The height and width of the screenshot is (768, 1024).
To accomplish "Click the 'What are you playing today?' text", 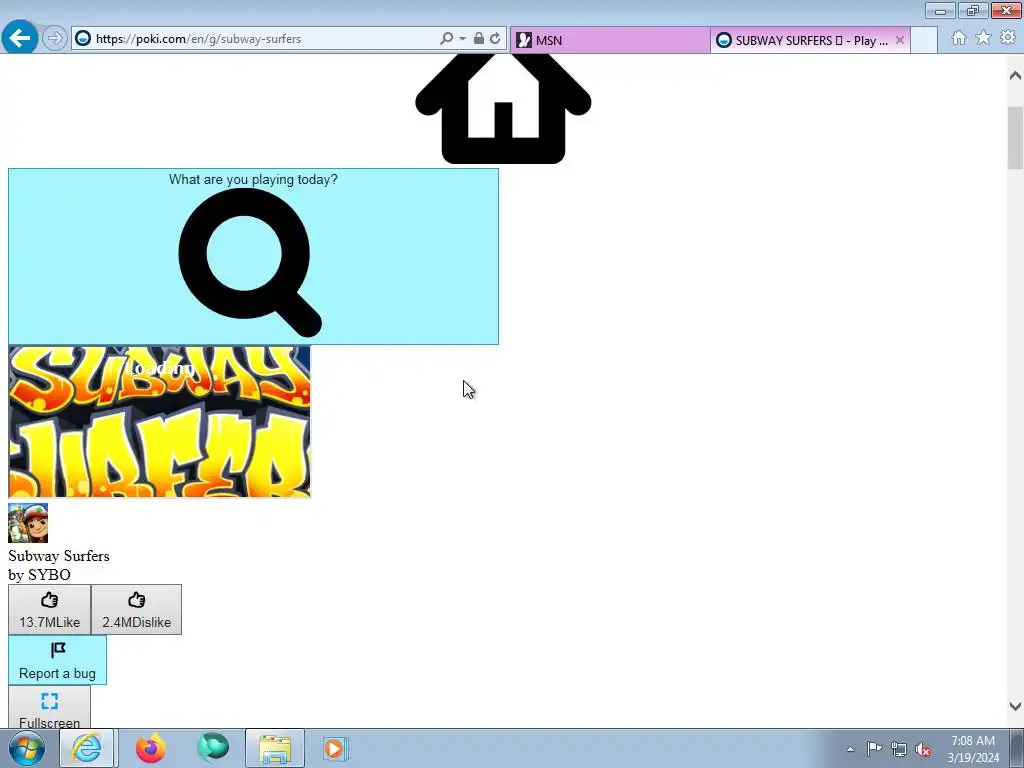I will tap(253, 179).
